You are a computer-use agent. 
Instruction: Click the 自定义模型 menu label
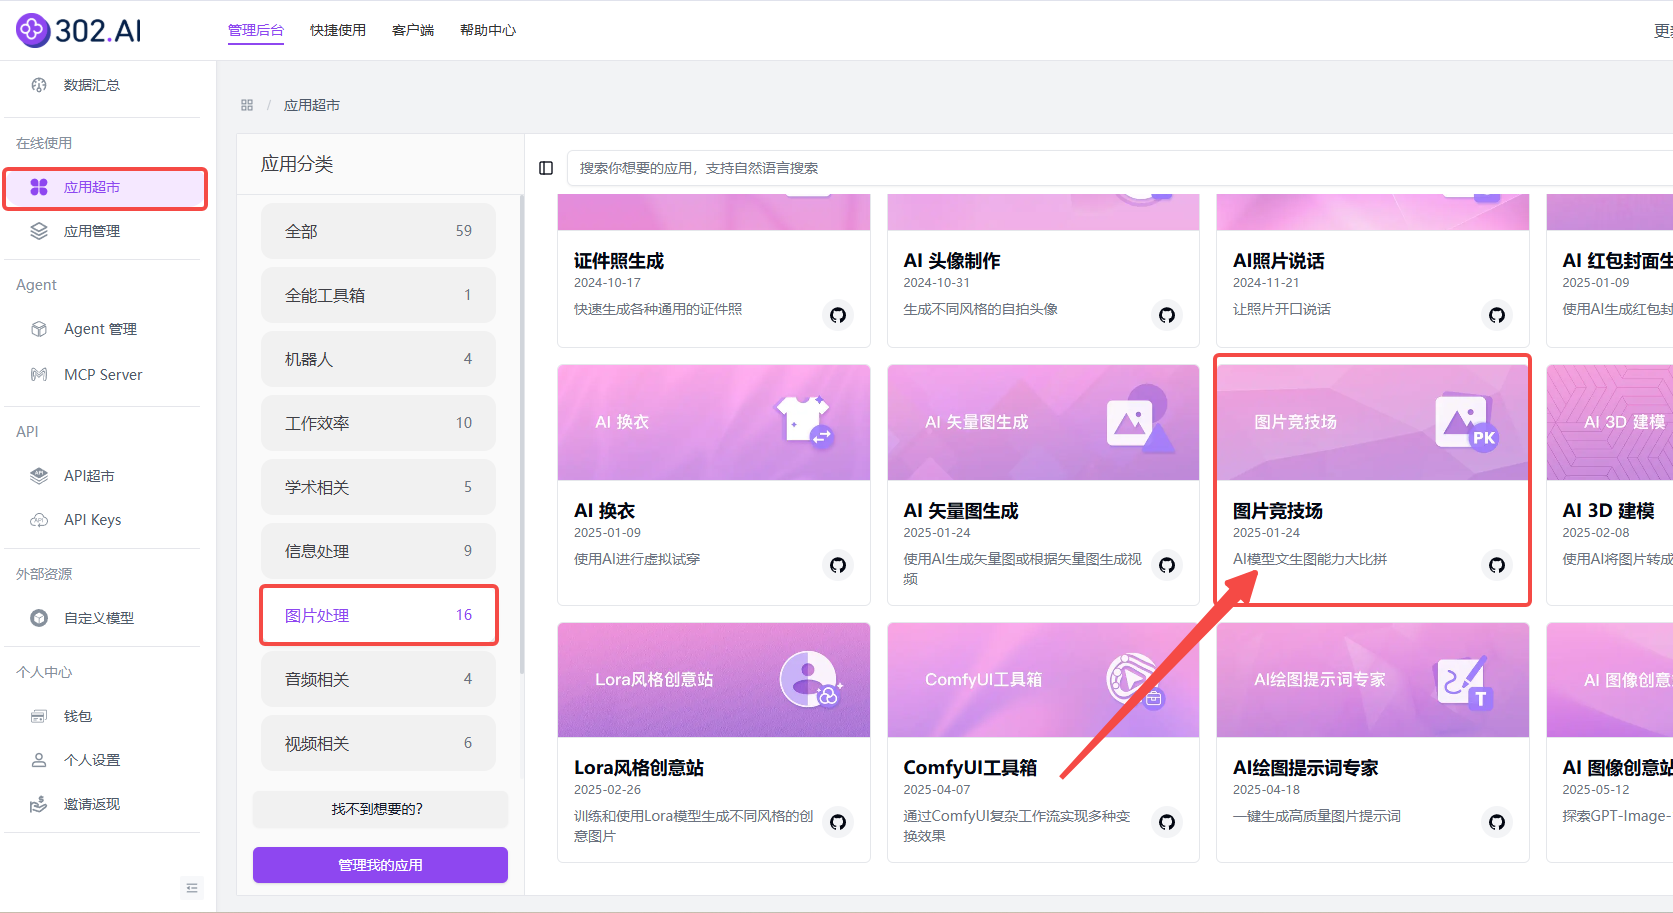(99, 618)
